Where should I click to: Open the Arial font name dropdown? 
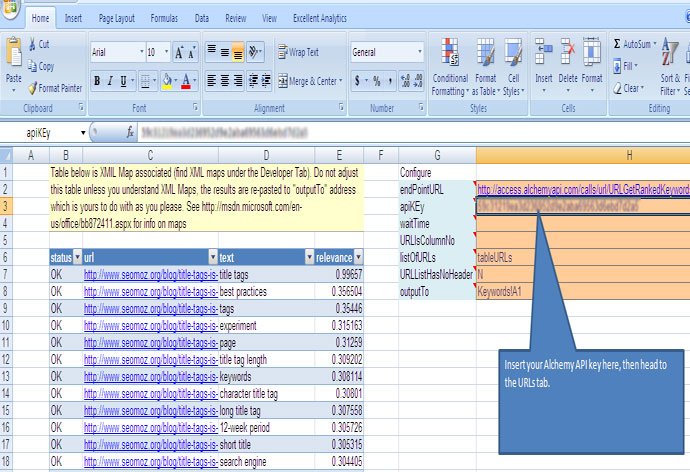(x=142, y=52)
